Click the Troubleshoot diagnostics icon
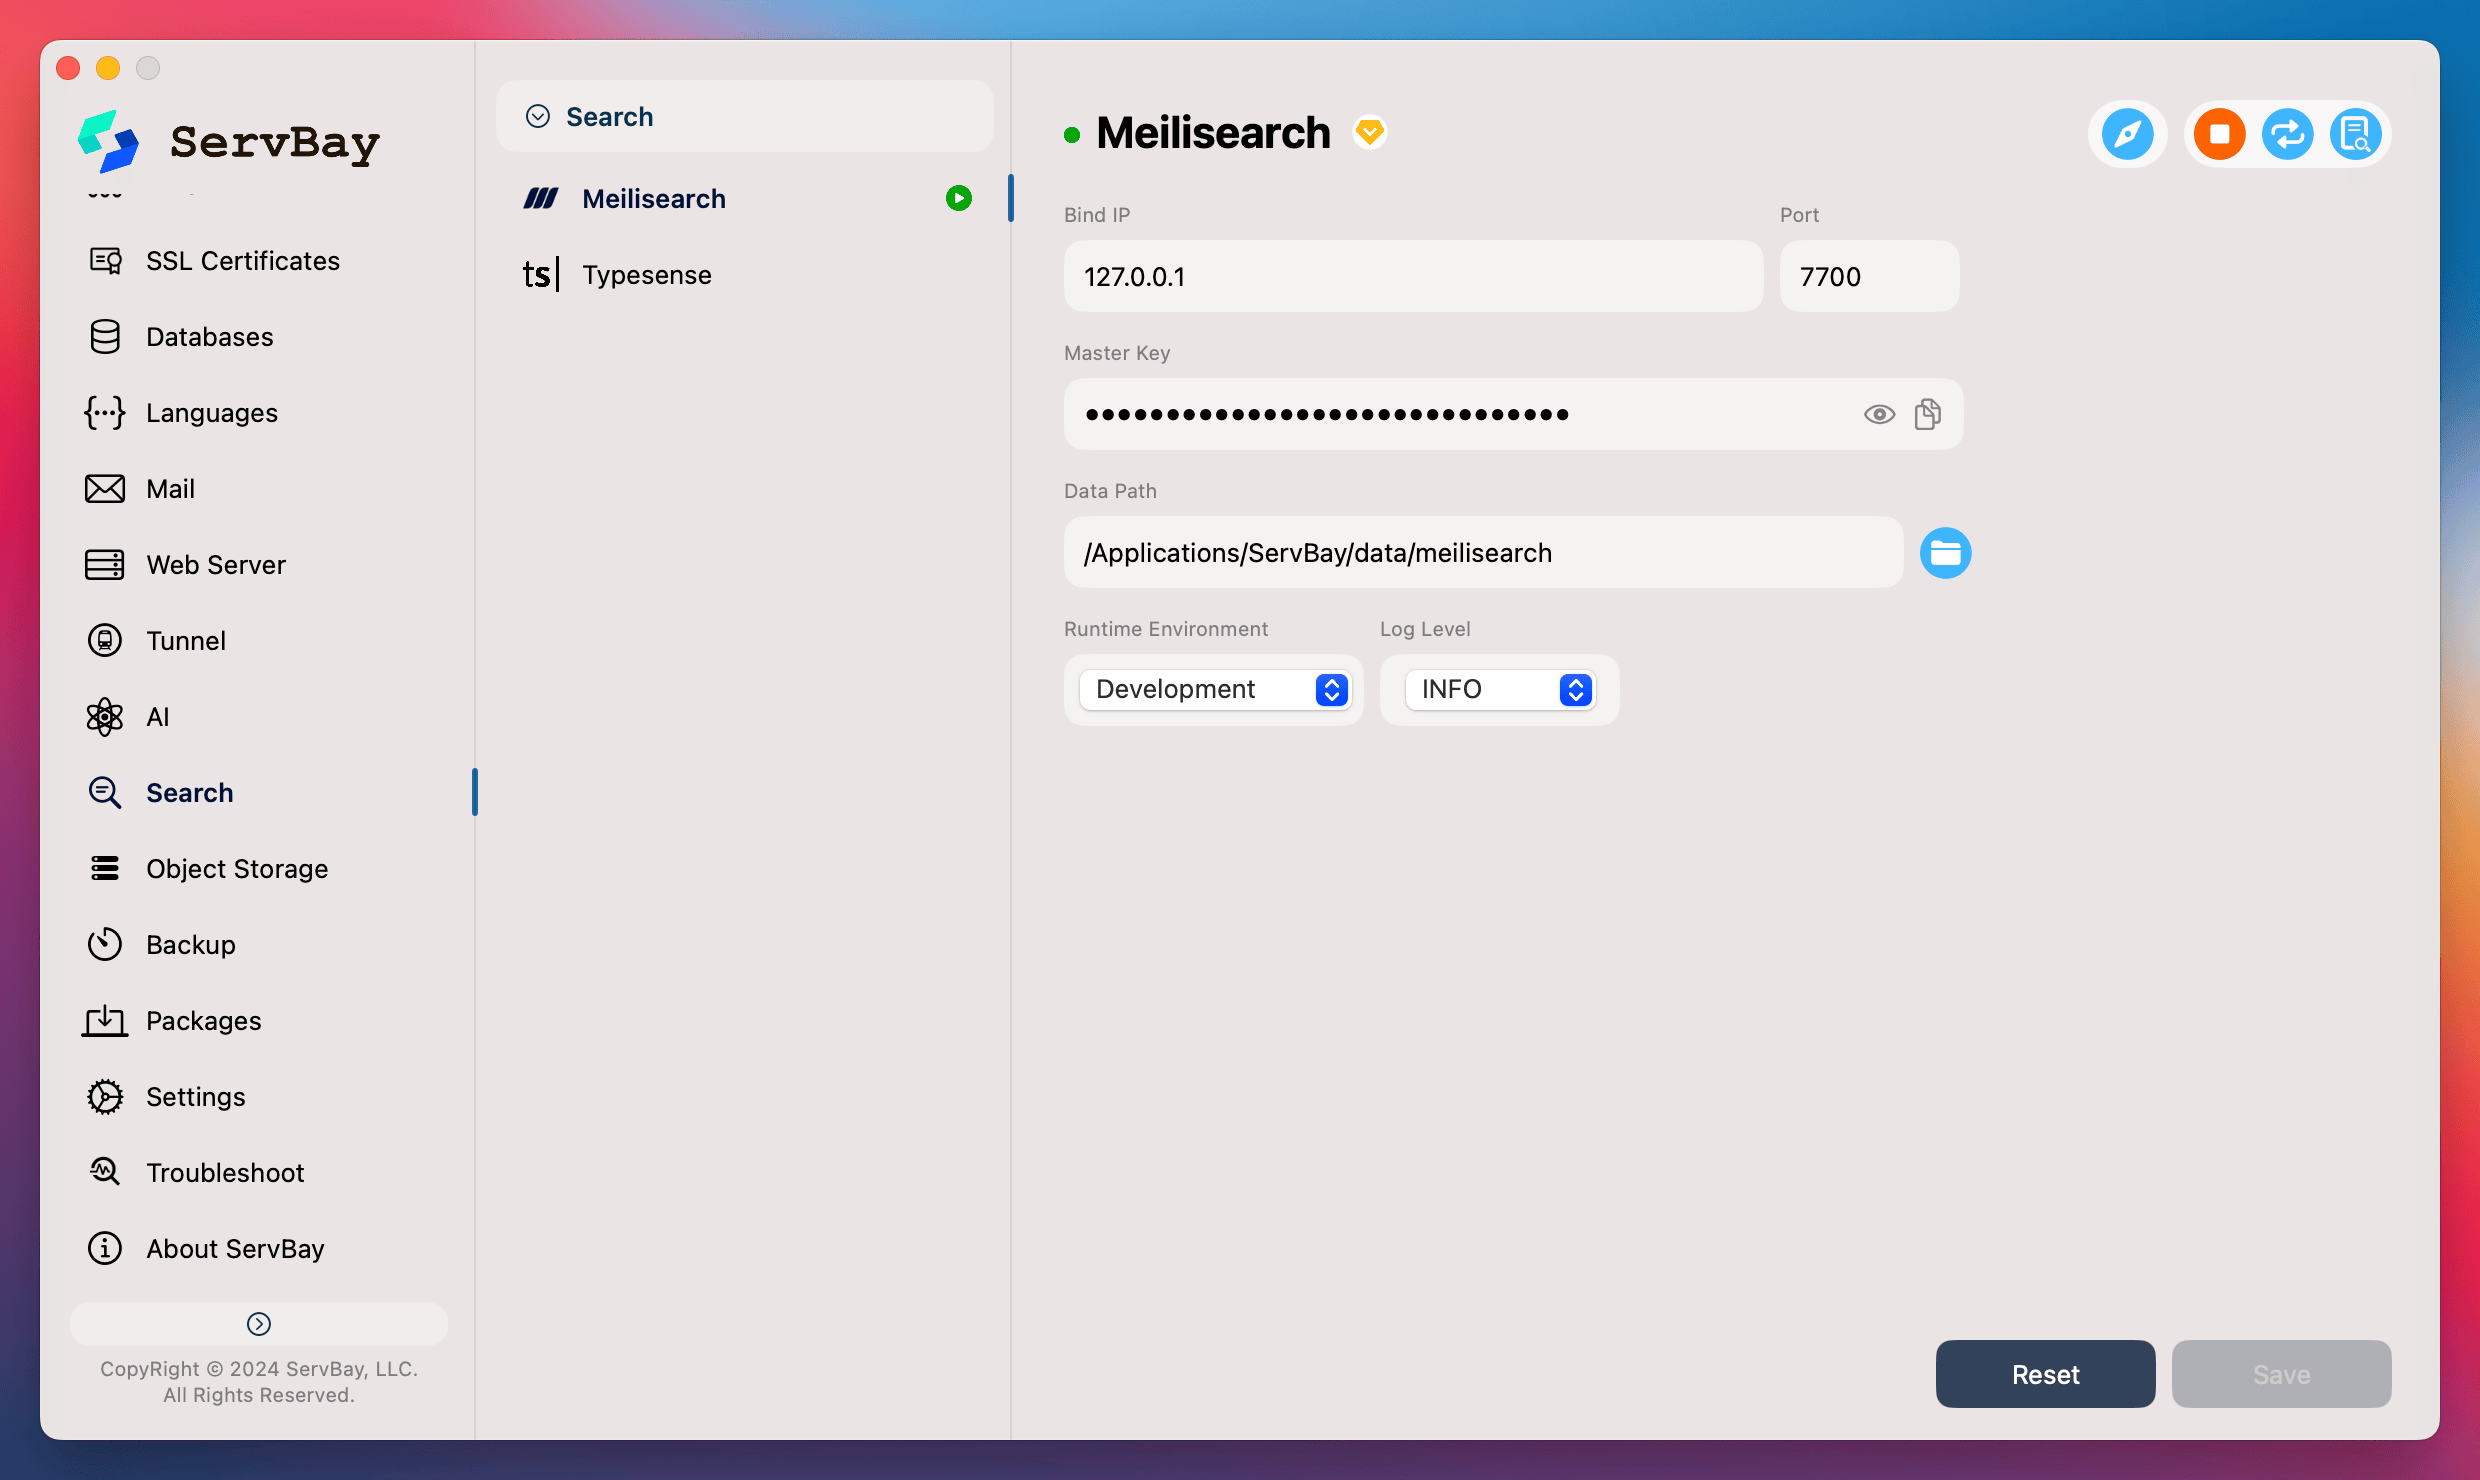The image size is (2480, 1480). [x=105, y=1172]
